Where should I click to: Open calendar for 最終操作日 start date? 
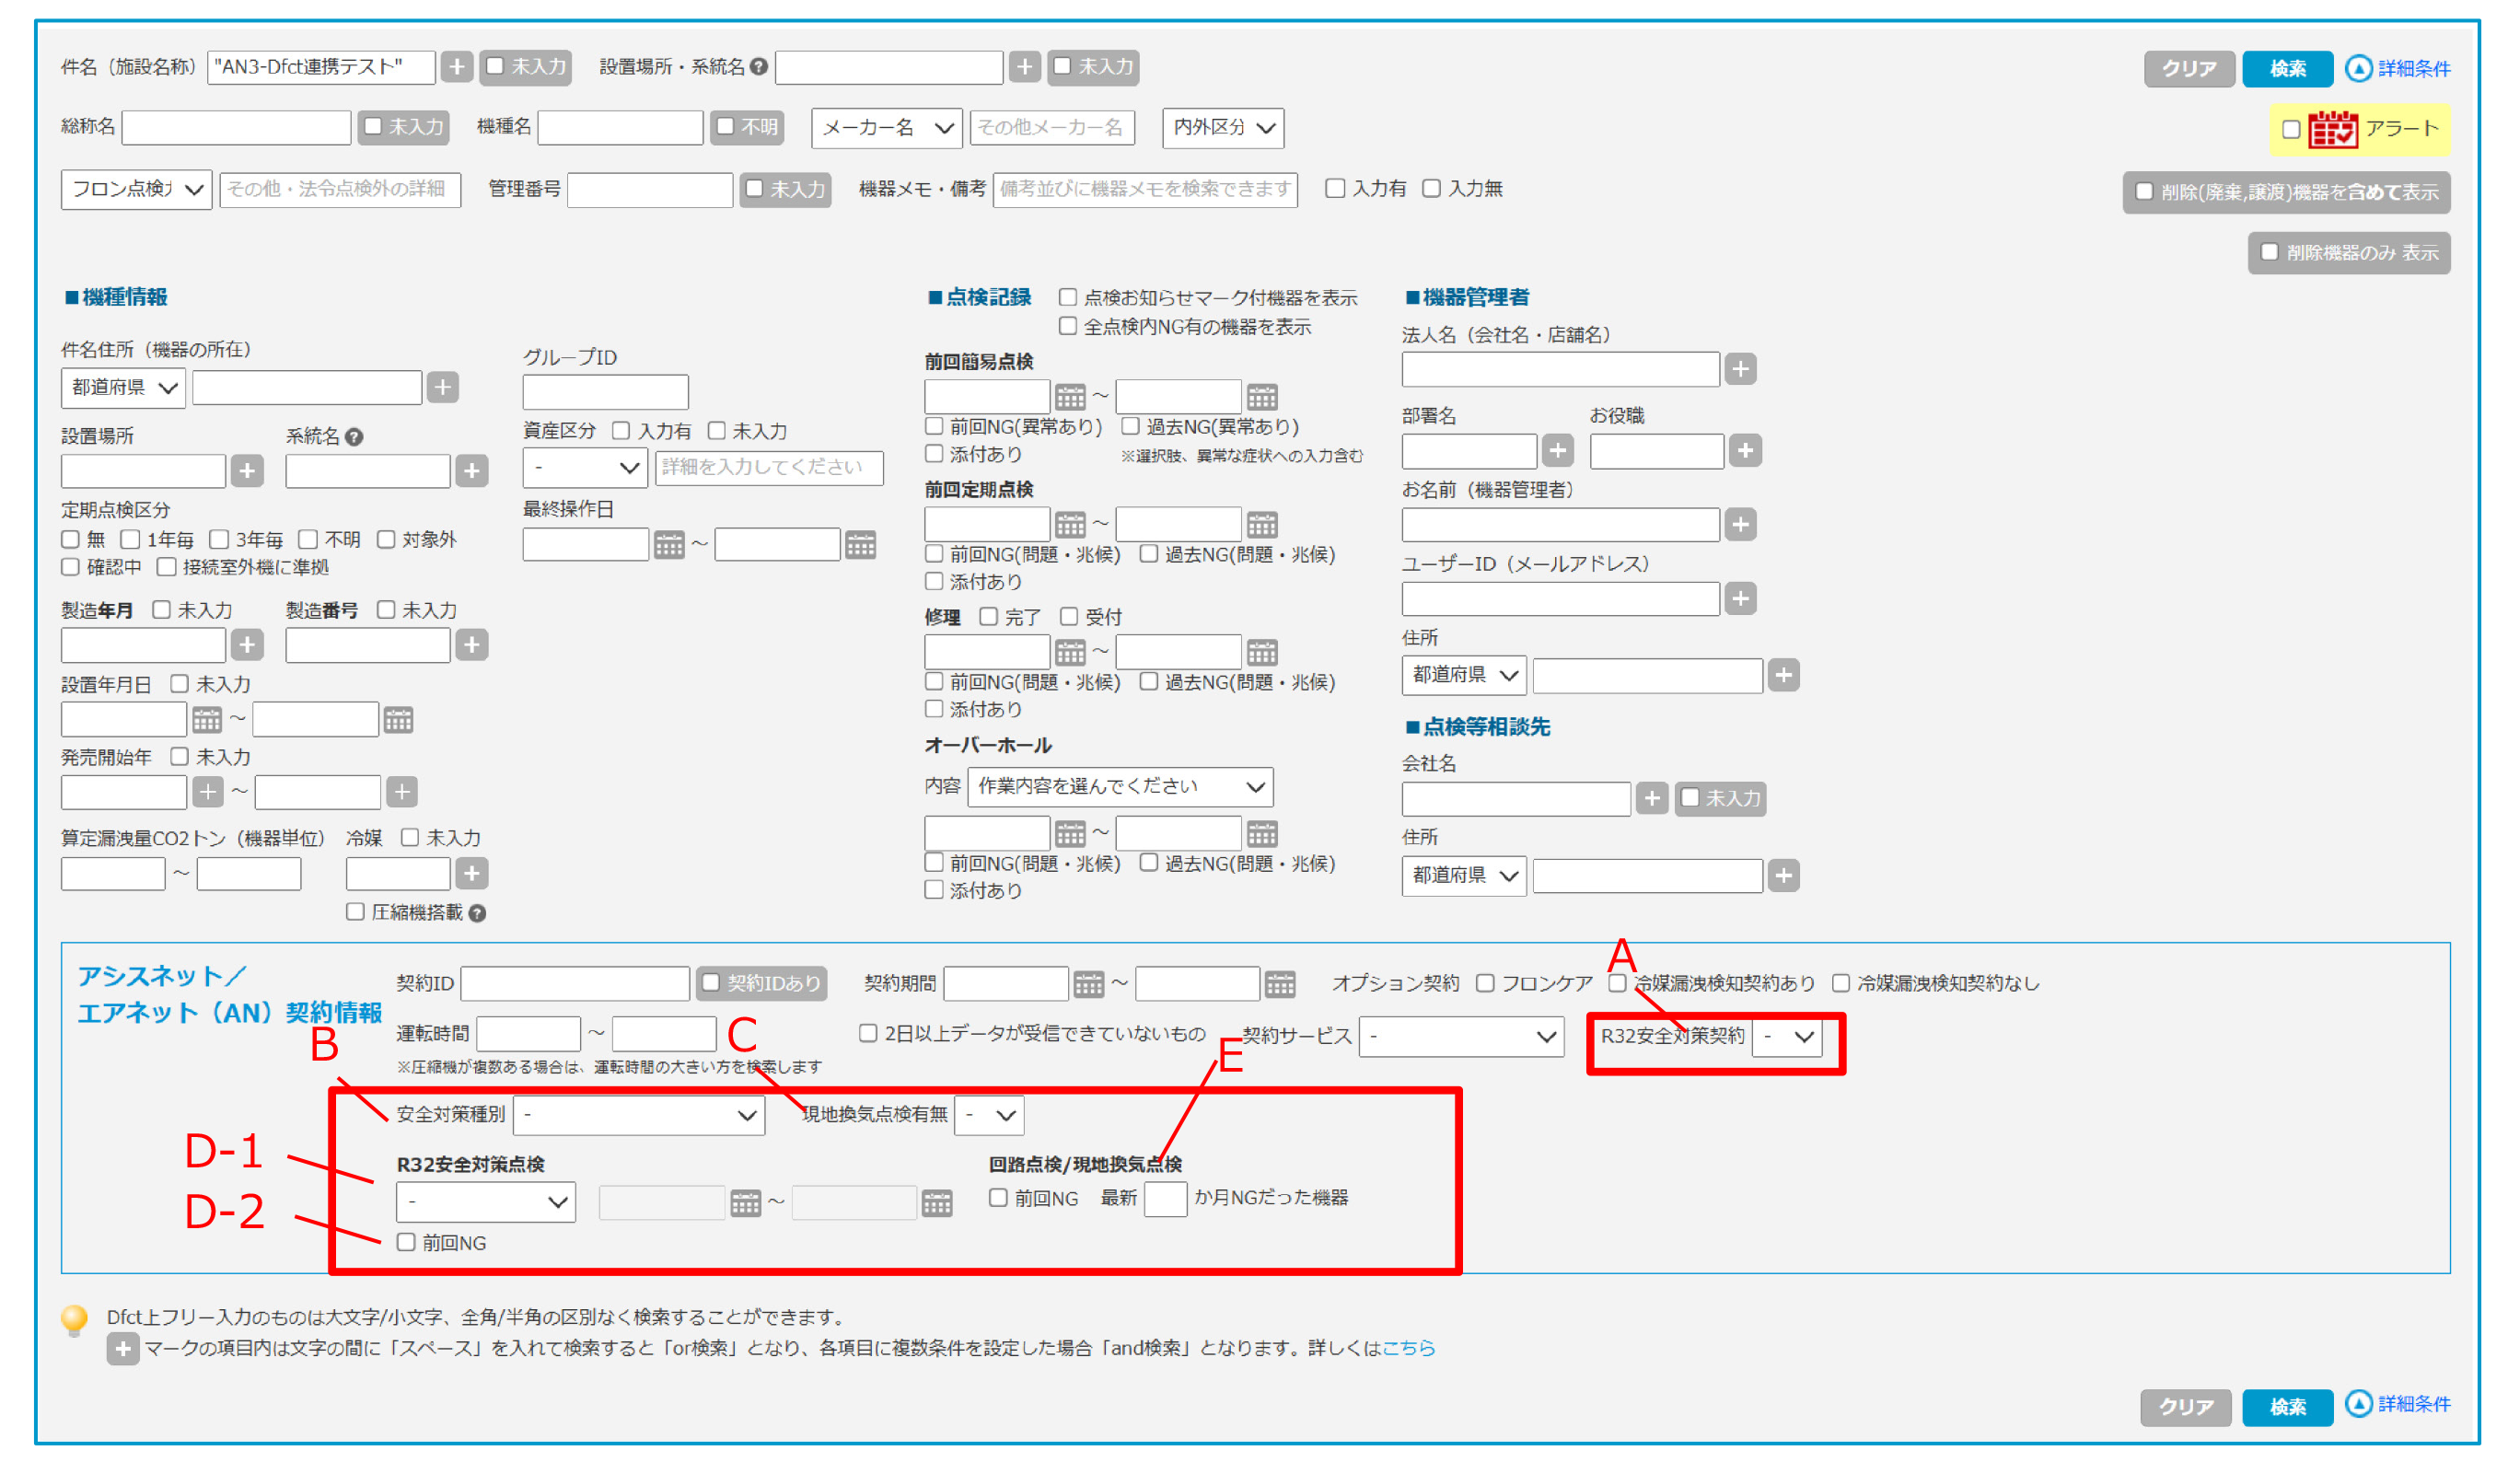(669, 545)
